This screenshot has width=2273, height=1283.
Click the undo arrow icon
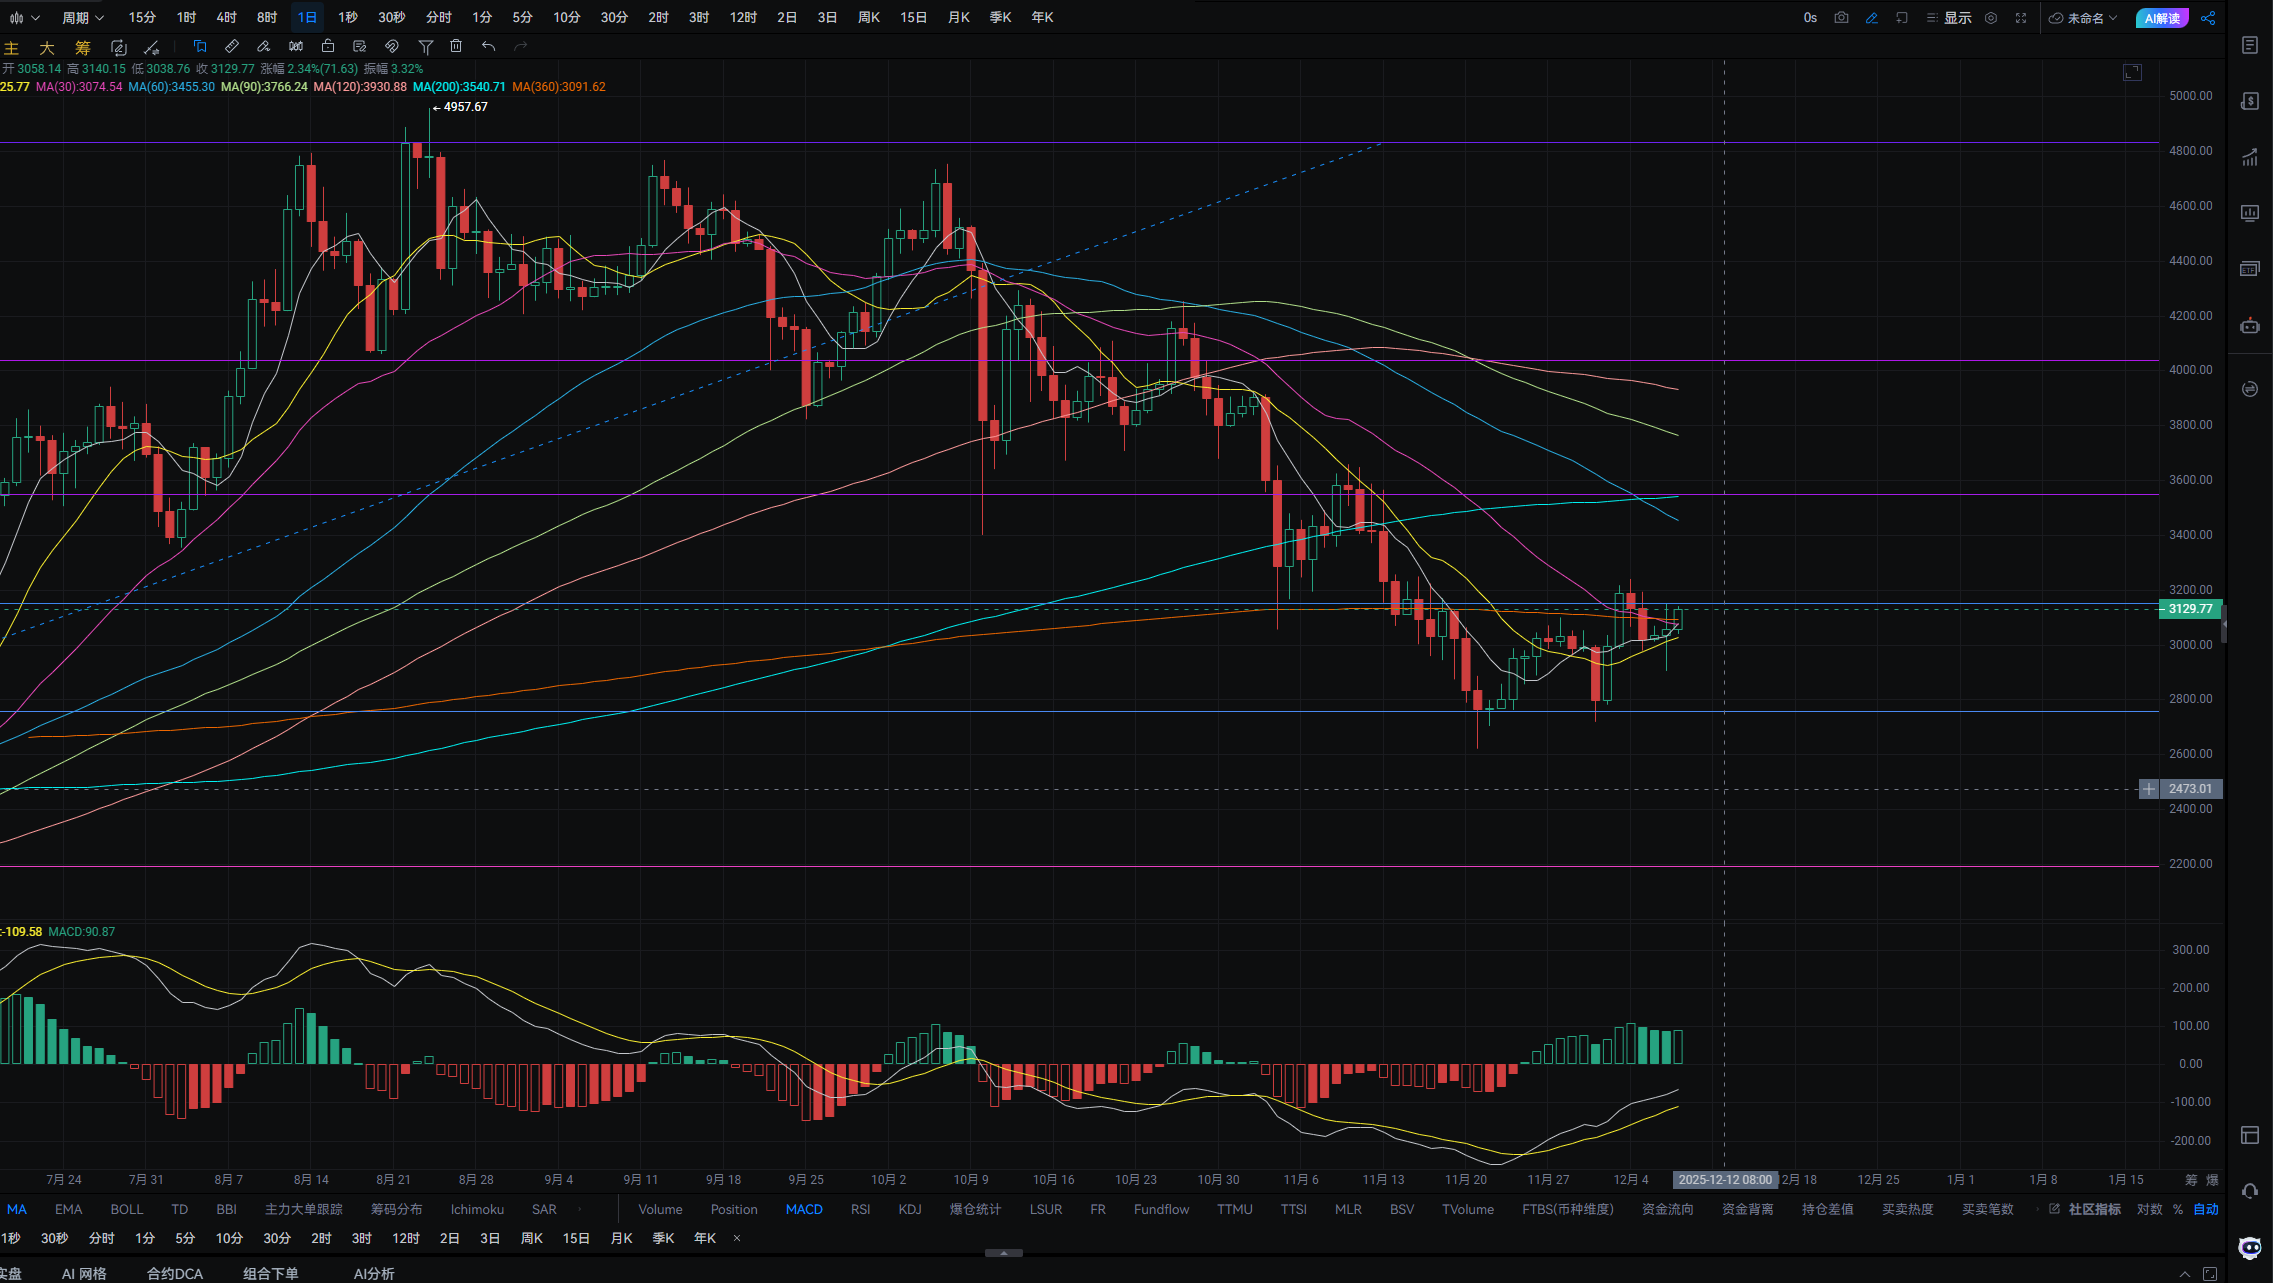pos(488,46)
